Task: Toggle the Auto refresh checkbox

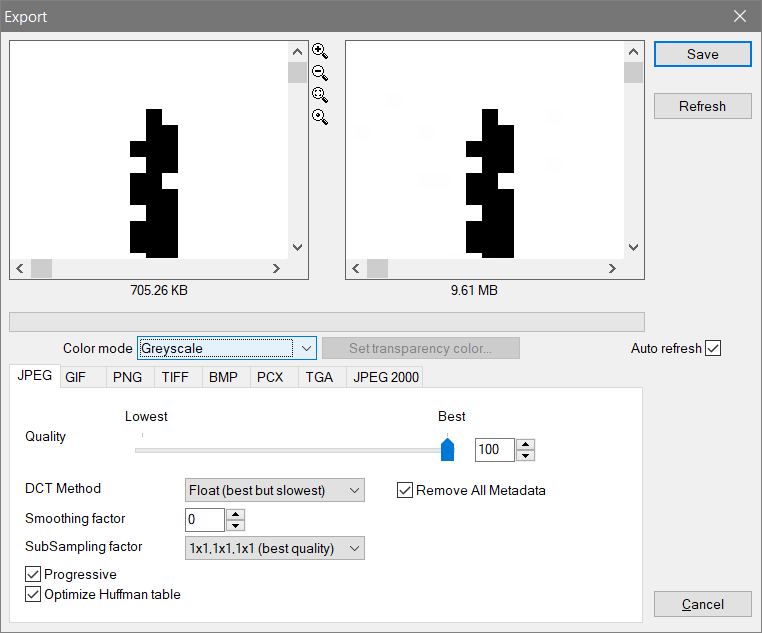Action: coord(713,348)
